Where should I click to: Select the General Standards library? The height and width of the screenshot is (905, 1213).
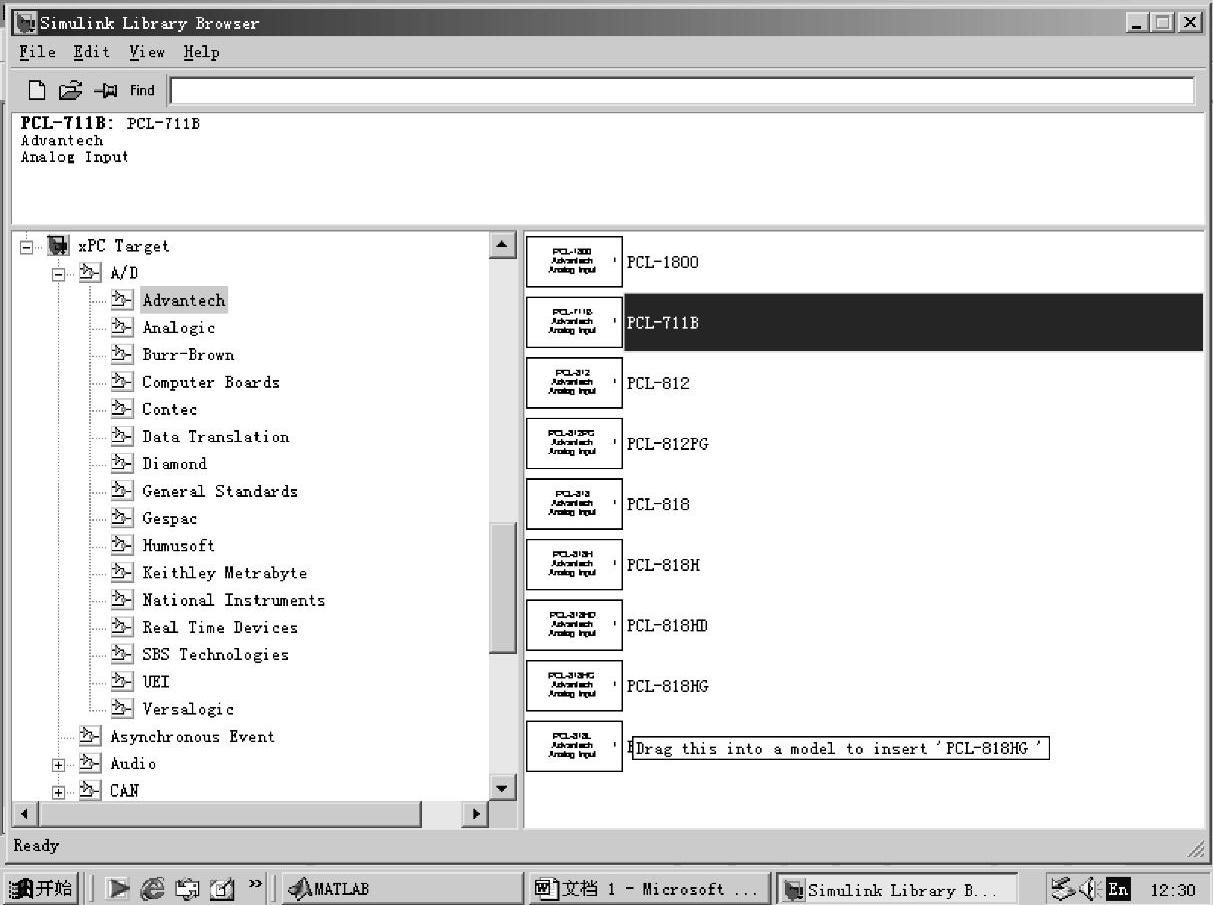point(220,491)
